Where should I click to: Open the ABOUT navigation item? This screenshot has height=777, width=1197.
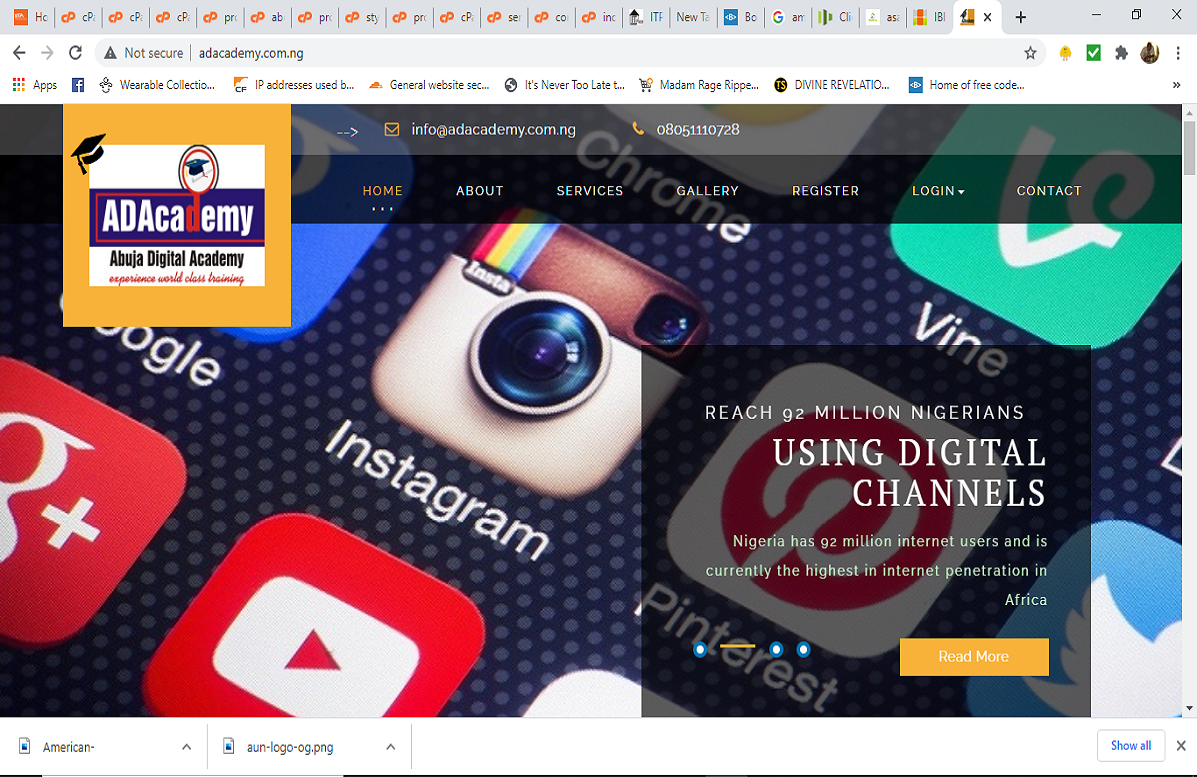(x=479, y=191)
